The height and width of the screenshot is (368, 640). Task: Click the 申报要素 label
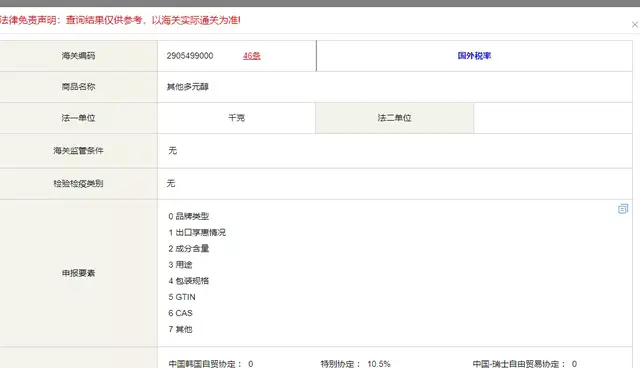78,273
